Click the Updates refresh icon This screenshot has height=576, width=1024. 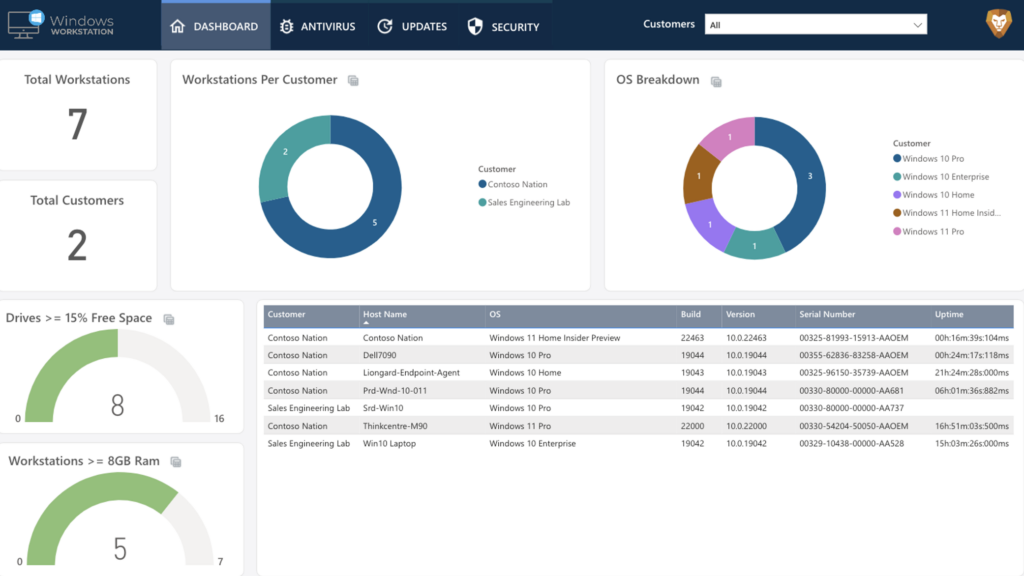(385, 26)
